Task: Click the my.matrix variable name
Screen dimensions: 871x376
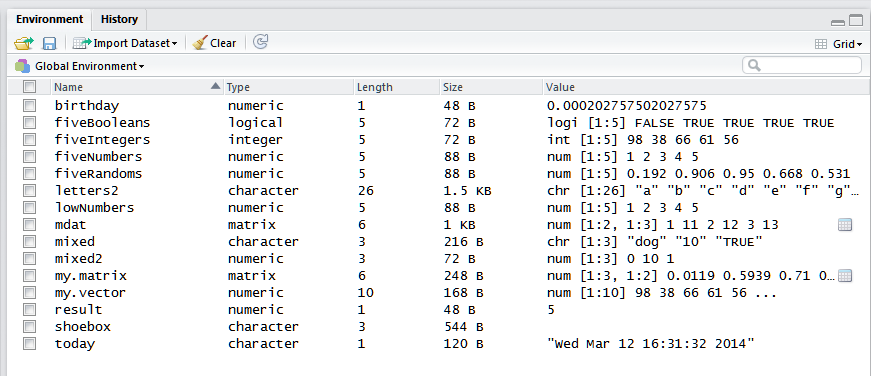Action: click(x=91, y=276)
